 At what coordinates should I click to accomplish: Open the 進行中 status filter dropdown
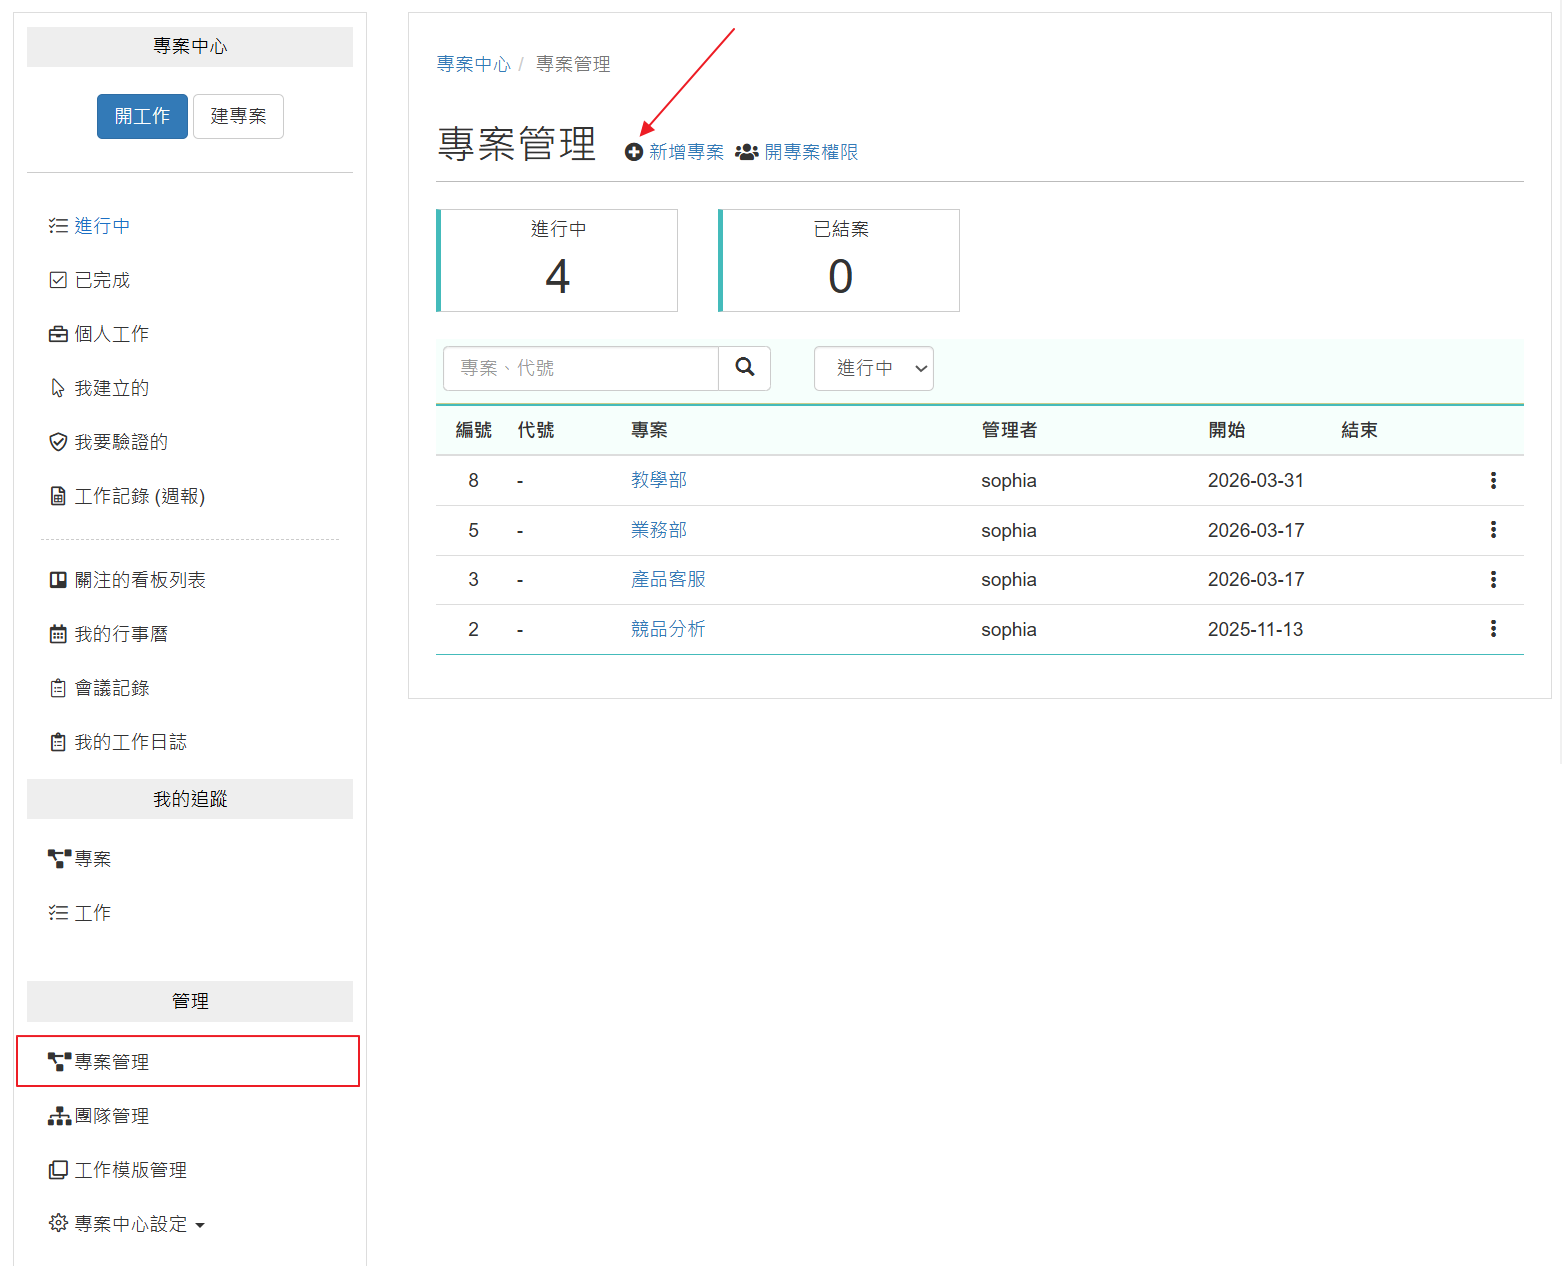(x=874, y=368)
